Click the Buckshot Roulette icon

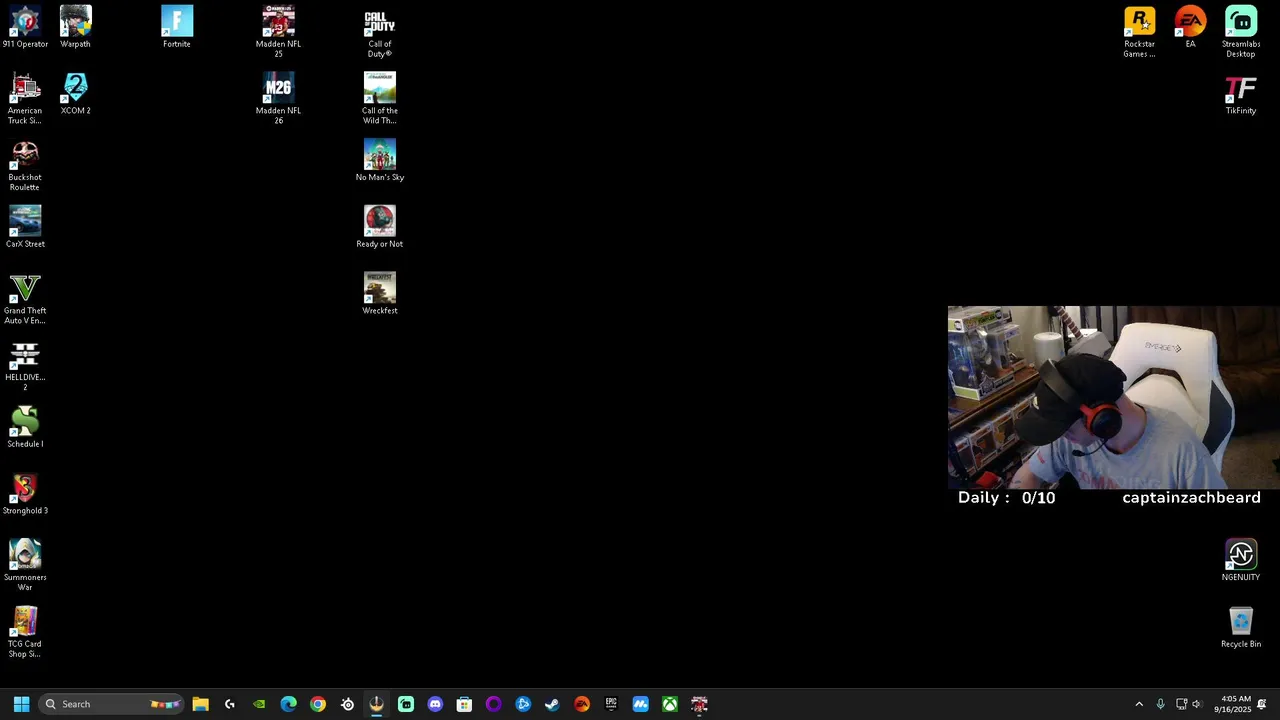point(25,165)
